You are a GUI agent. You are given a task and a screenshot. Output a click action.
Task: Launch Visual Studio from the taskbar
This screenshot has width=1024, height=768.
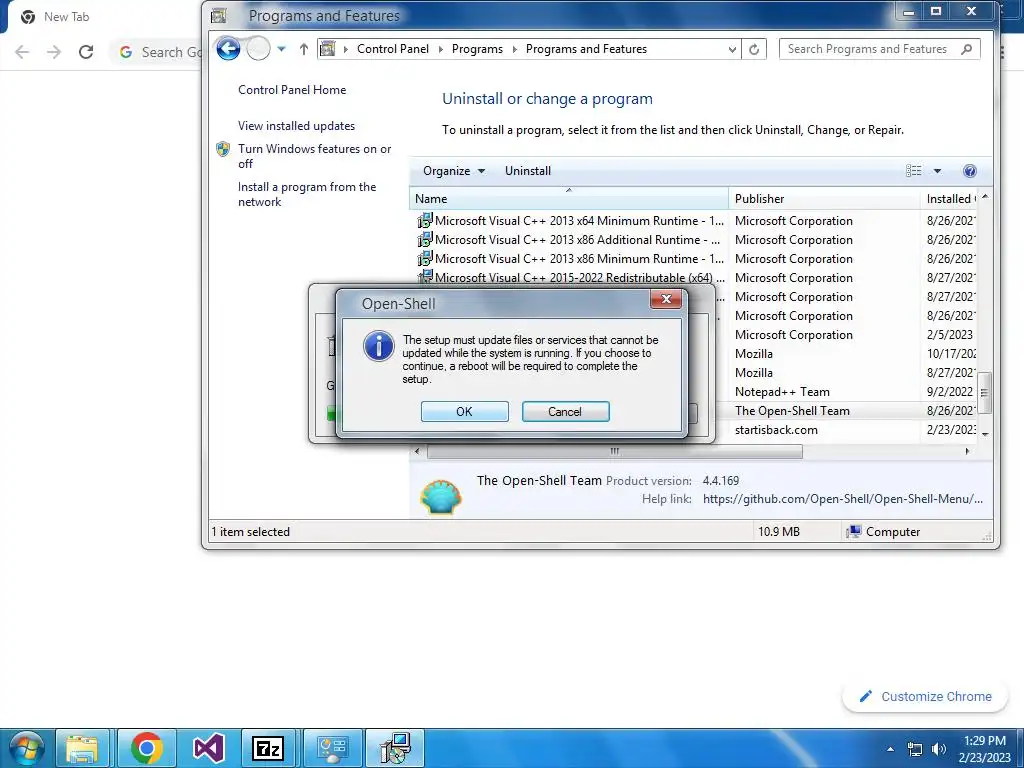click(208, 748)
